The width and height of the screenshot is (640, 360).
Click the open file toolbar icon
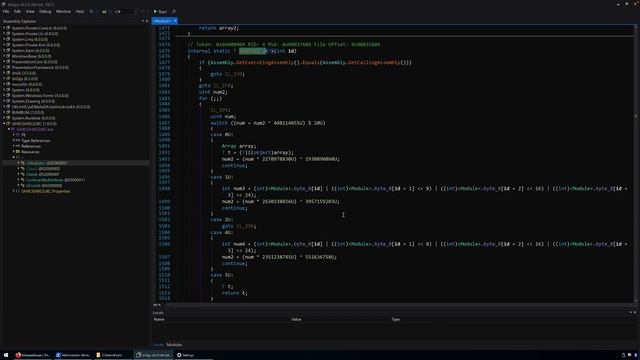(x=104, y=12)
